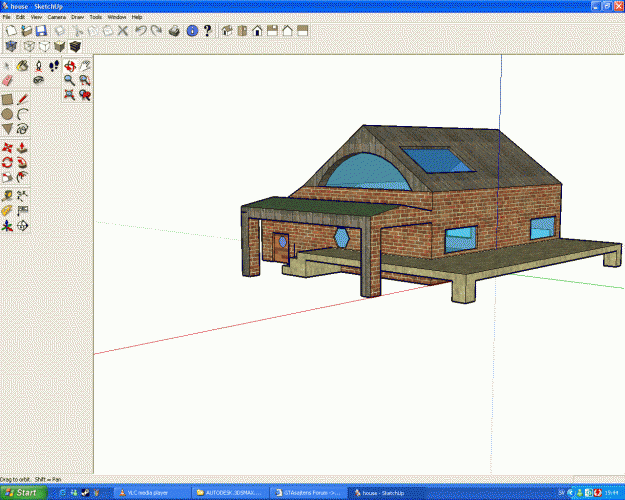Select the Paint Bucket tool

(x=22, y=65)
